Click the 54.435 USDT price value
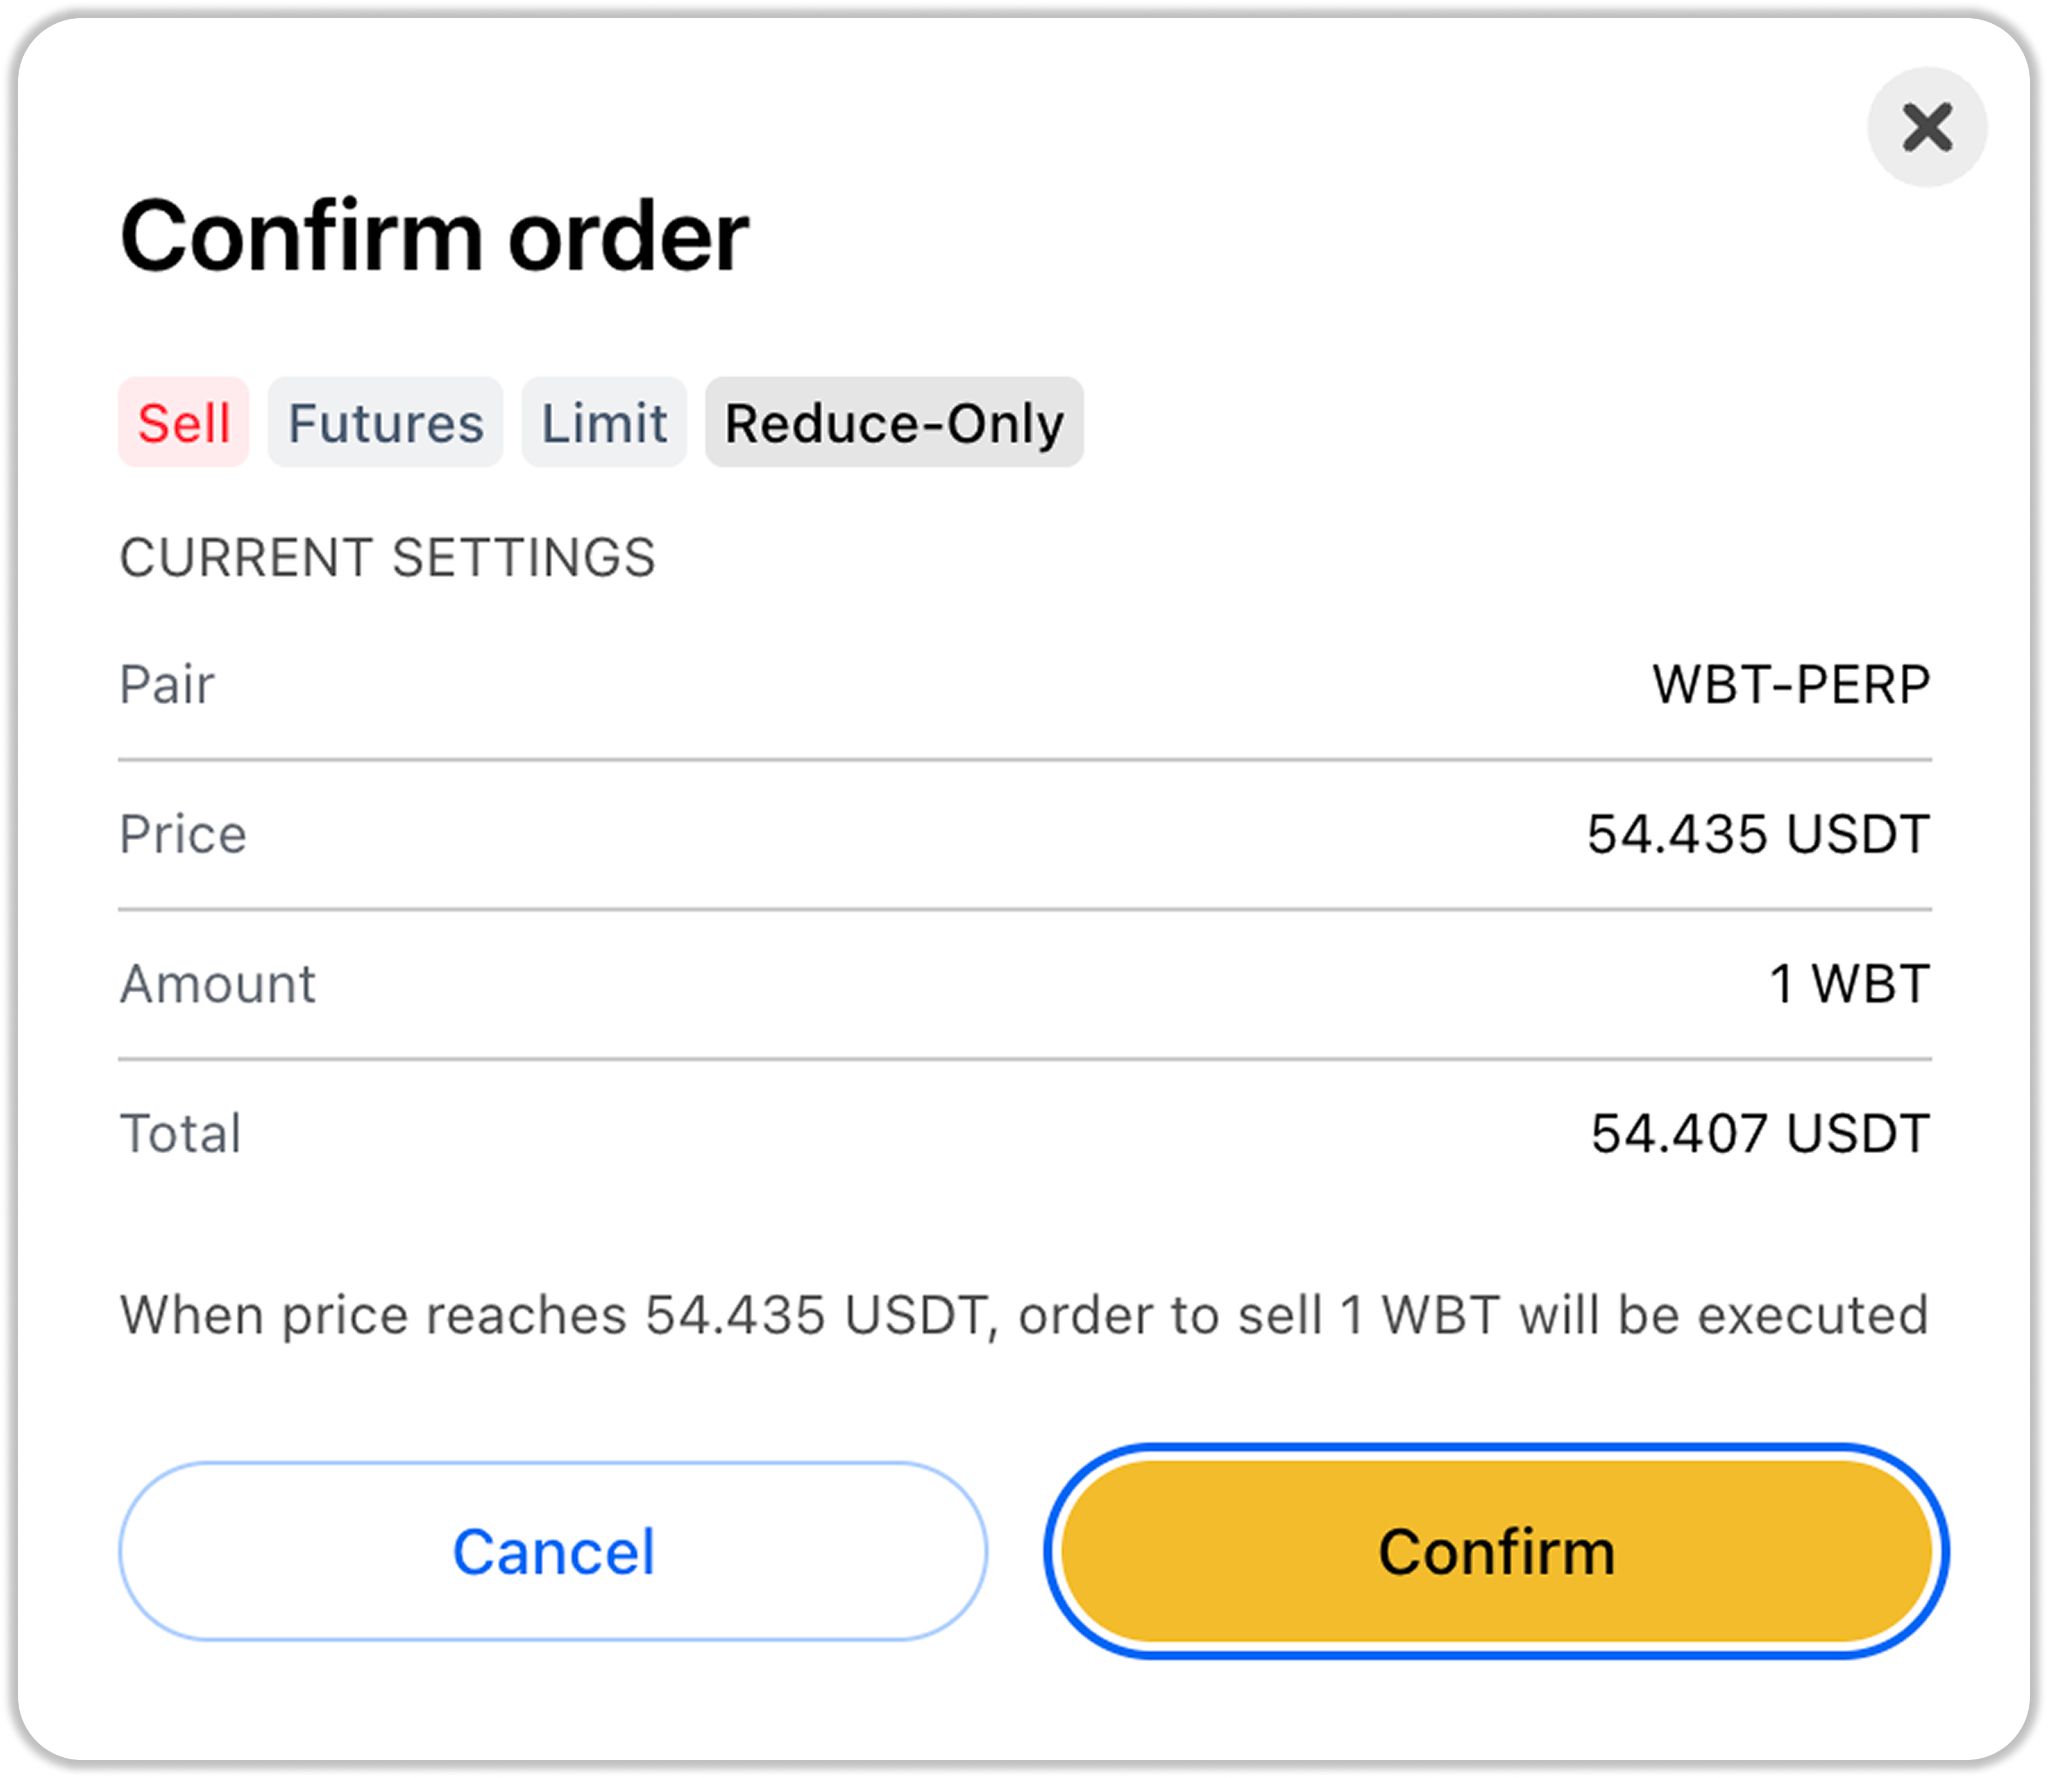This screenshot has height=1778, width=2048. click(x=1758, y=834)
